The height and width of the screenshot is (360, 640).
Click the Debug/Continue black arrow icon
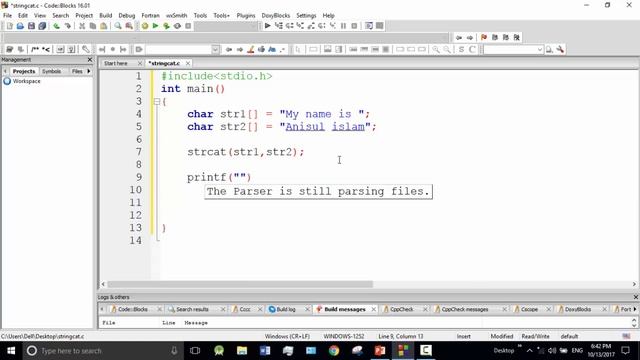point(267,26)
